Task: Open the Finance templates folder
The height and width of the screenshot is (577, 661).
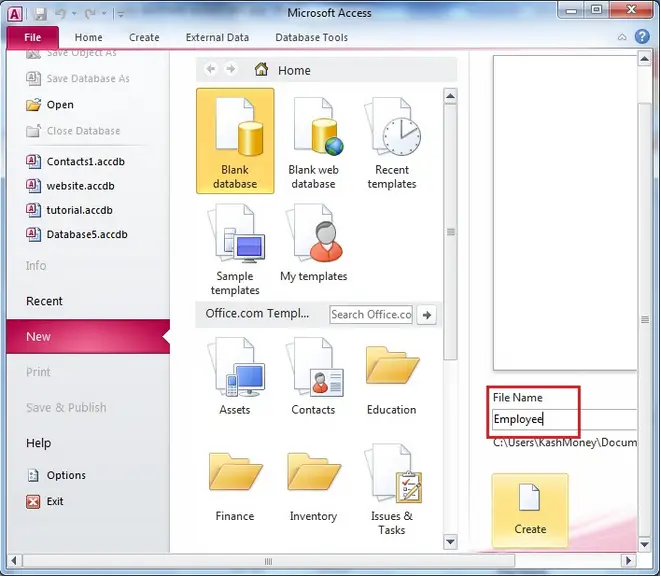Action: pyautogui.click(x=235, y=487)
